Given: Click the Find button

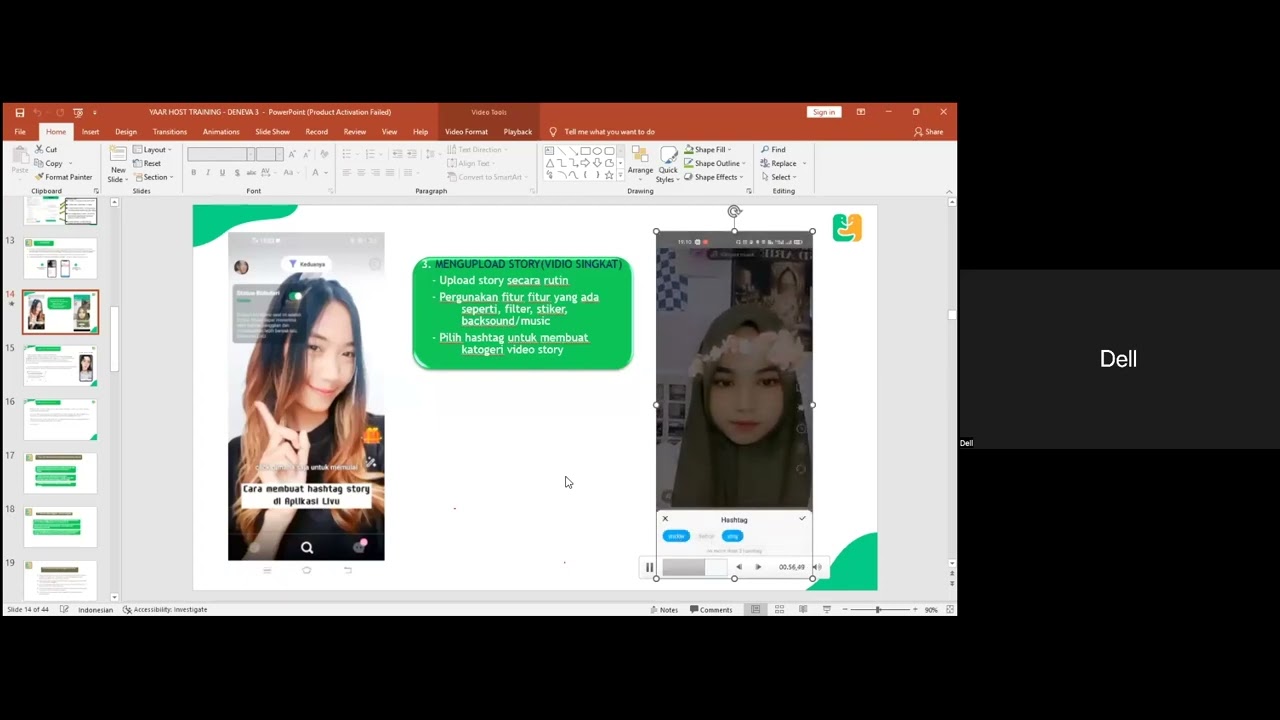Looking at the screenshot, I should coord(773,149).
